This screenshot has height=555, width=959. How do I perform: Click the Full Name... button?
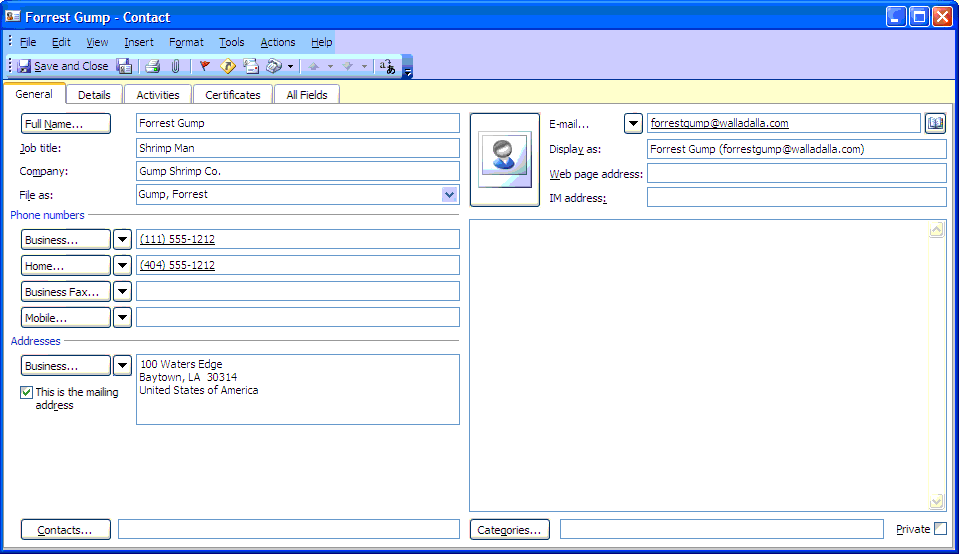(x=66, y=124)
